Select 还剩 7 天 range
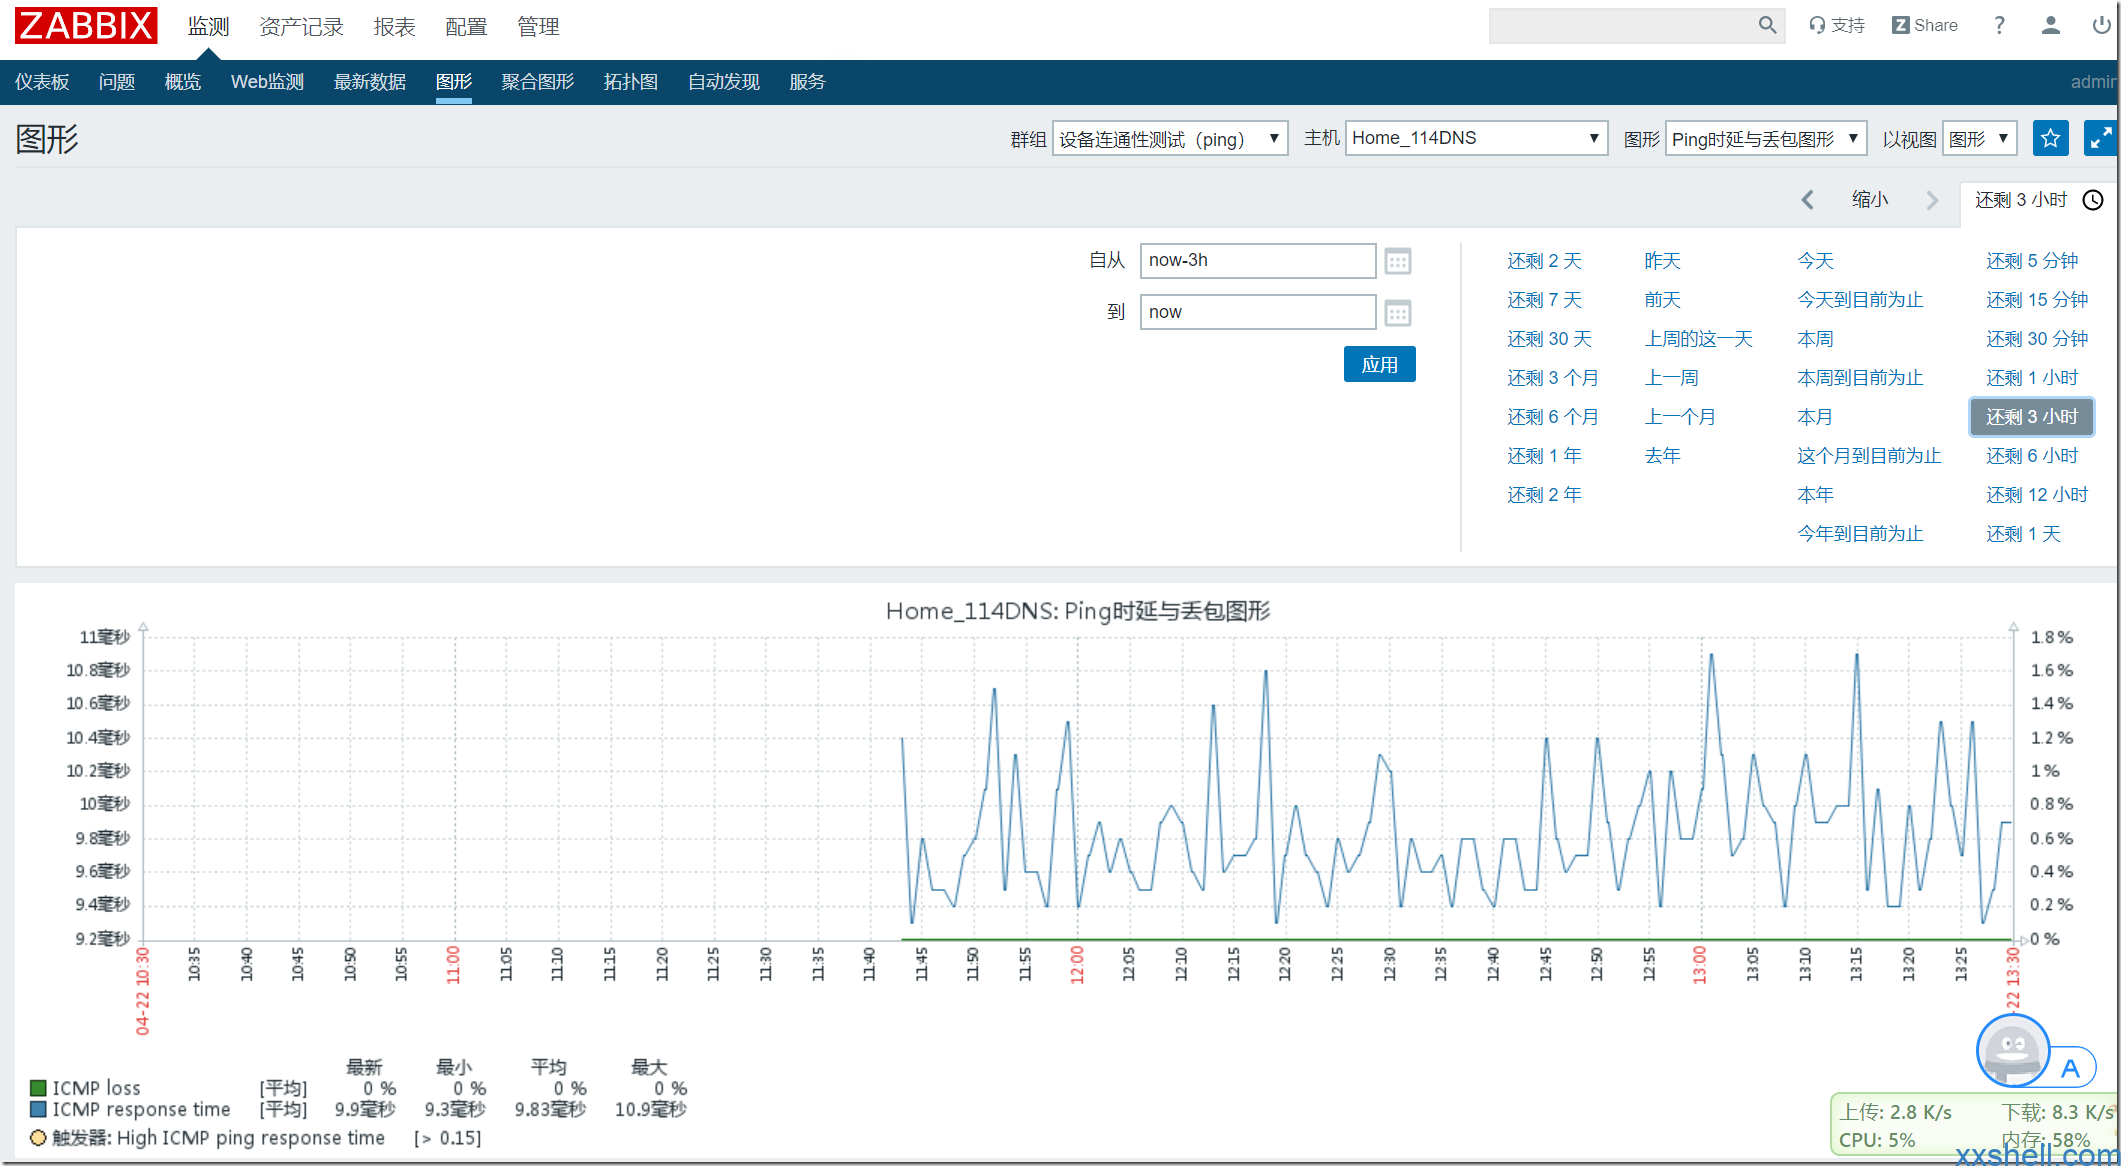2121x1166 pixels. 1545,300
